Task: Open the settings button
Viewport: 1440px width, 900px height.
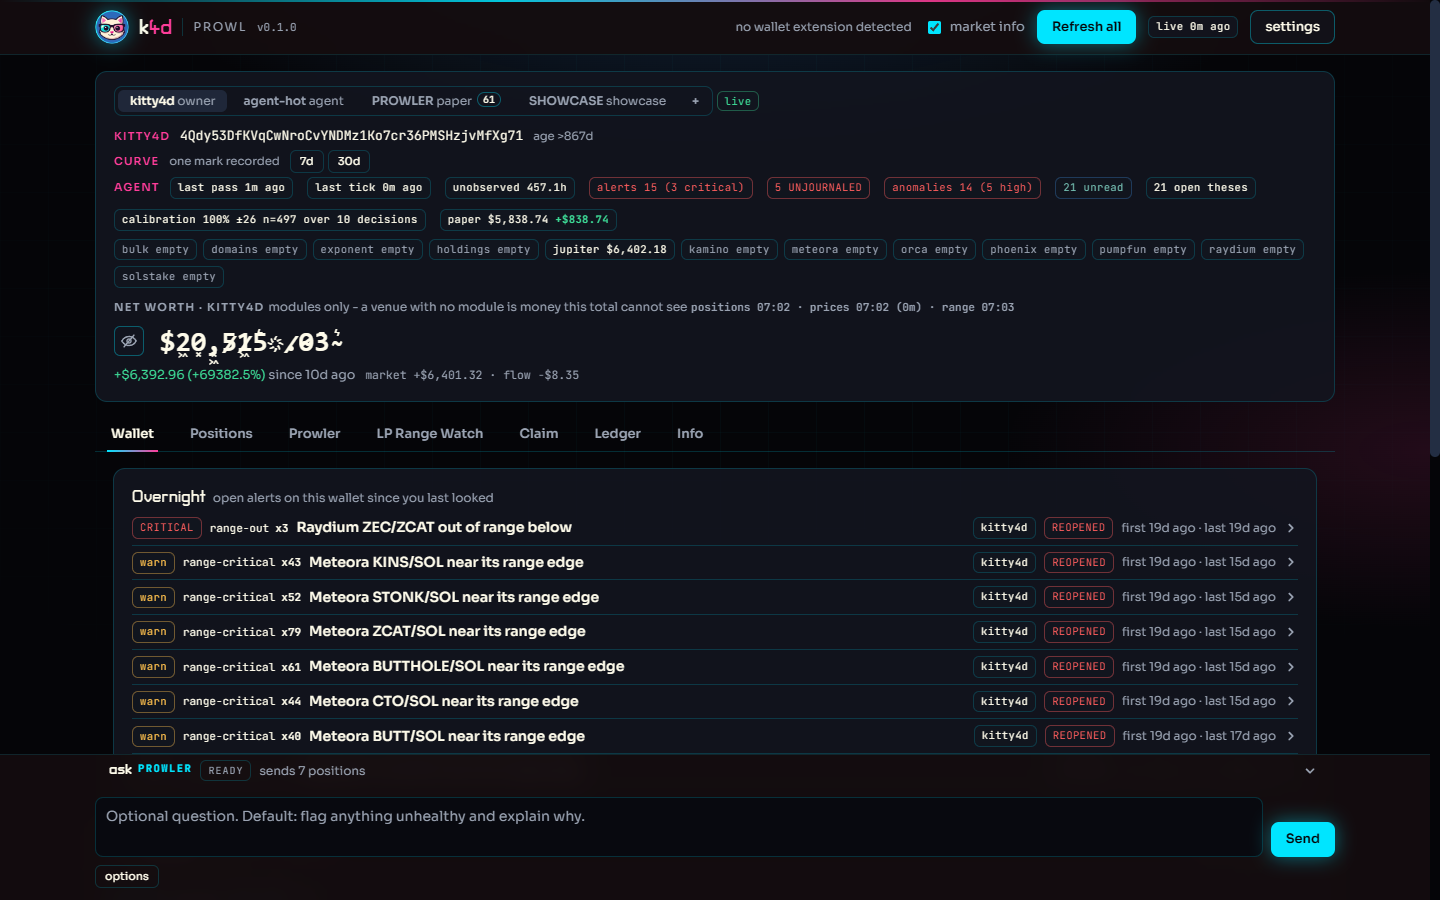Action: pos(1292,27)
